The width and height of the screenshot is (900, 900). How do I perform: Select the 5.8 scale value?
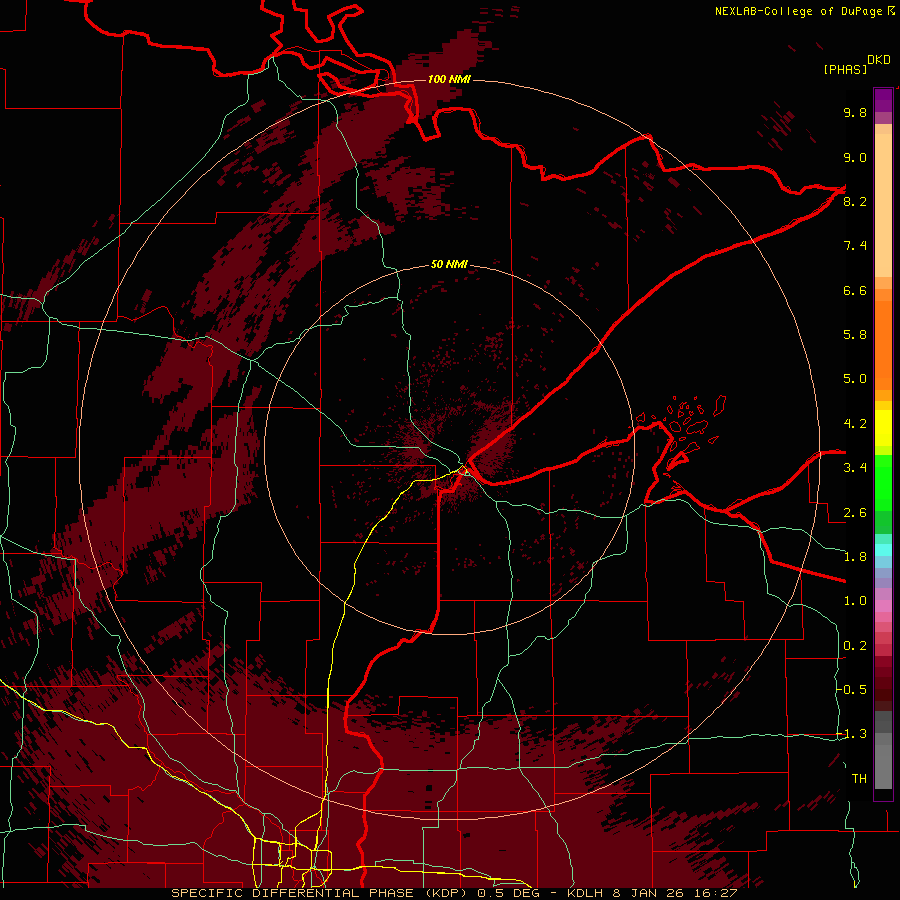tap(855, 335)
